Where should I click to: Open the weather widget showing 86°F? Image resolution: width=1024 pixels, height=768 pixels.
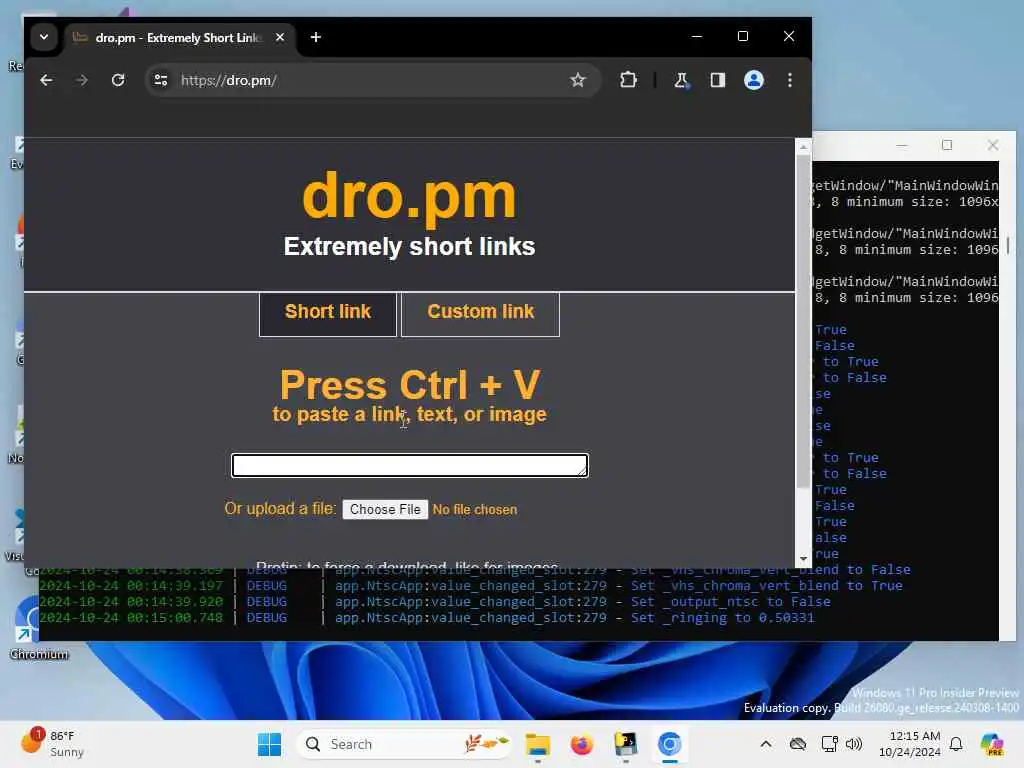point(52,744)
